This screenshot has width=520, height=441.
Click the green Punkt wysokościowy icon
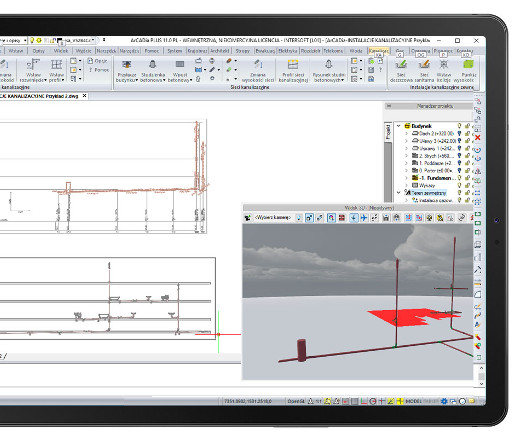[x=468, y=64]
